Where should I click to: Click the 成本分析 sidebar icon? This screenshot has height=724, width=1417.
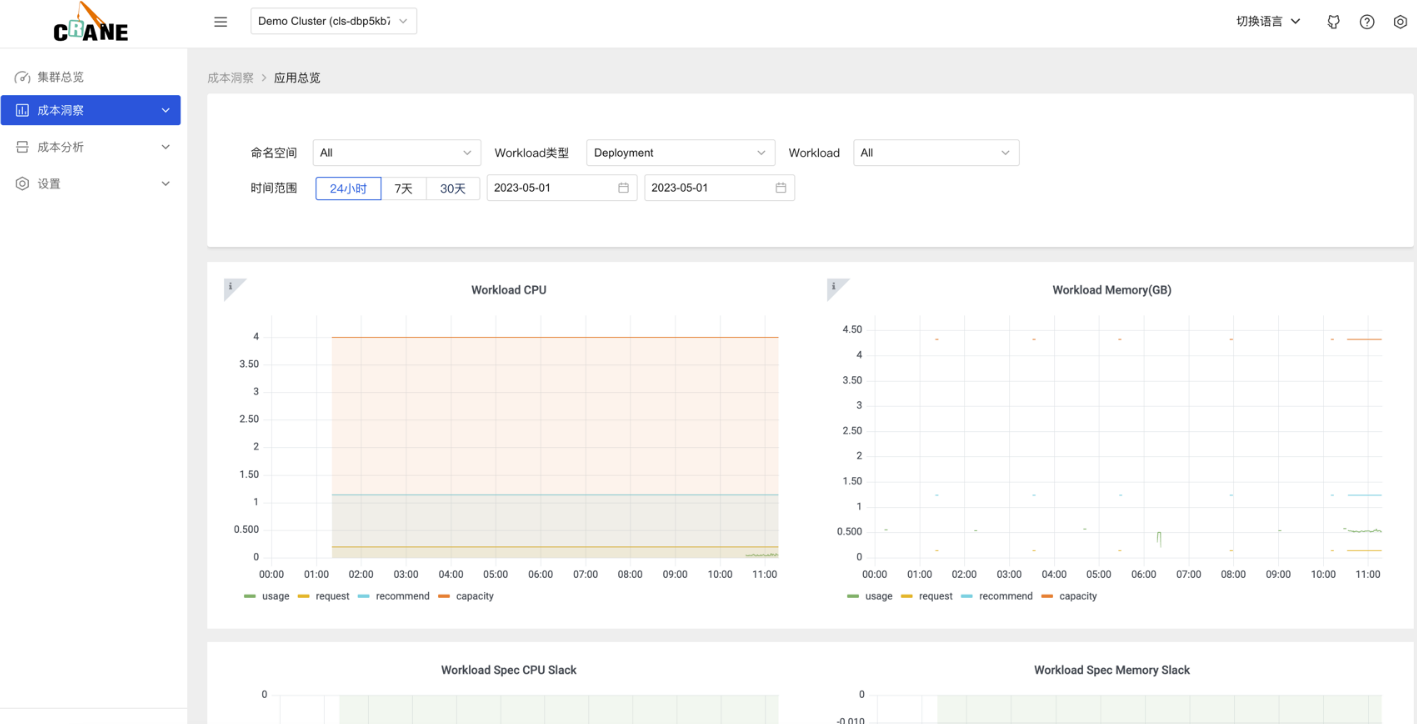point(22,147)
